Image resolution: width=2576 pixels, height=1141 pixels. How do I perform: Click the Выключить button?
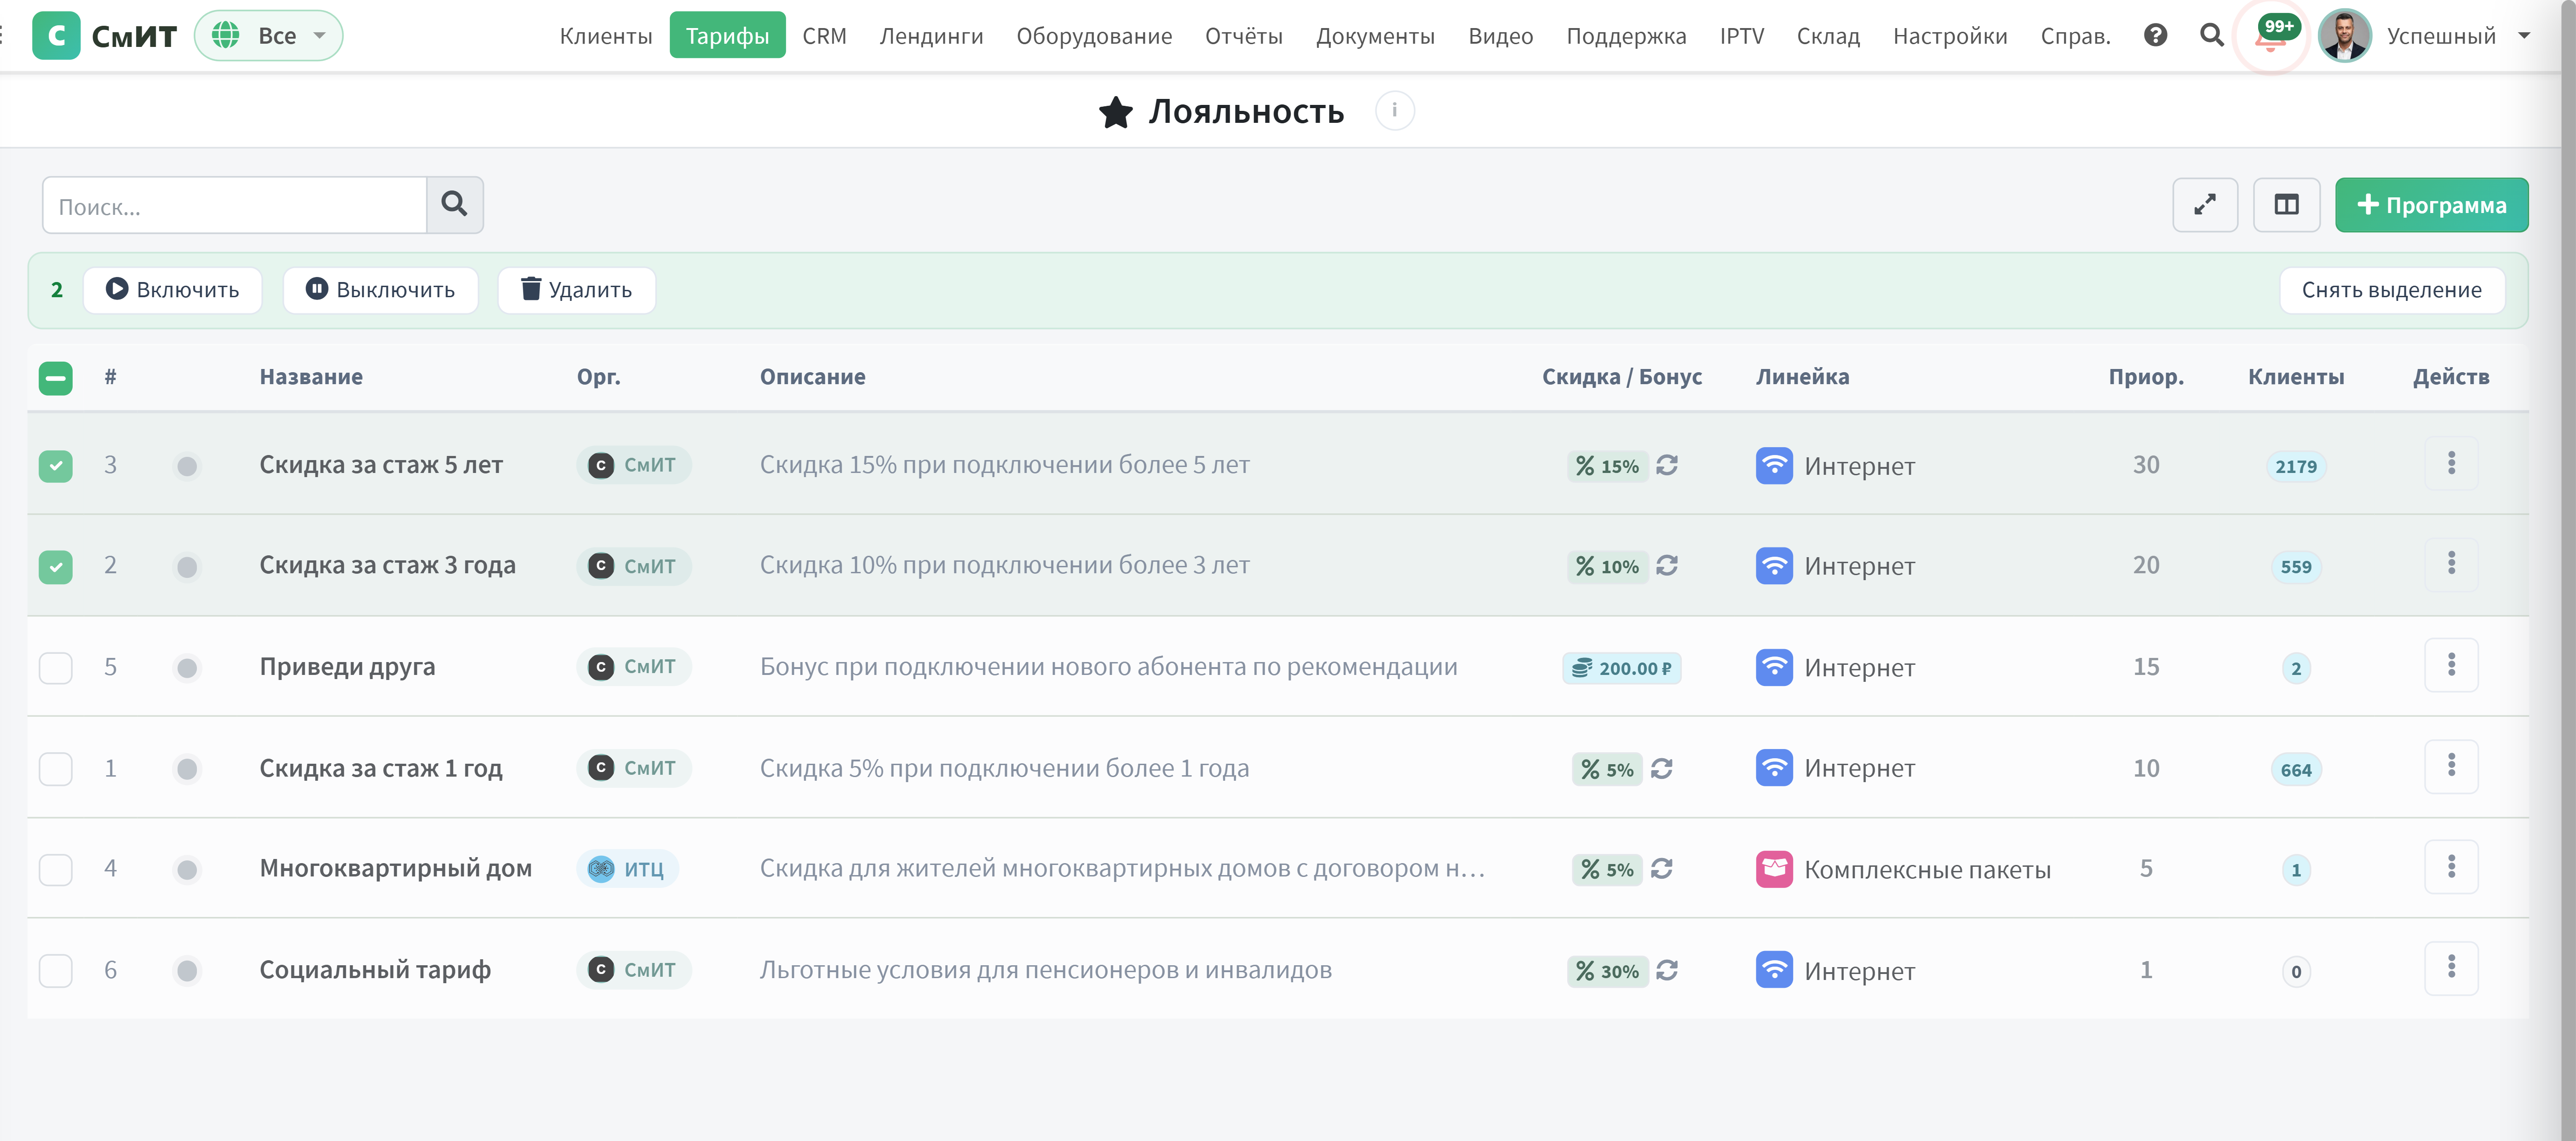[381, 290]
